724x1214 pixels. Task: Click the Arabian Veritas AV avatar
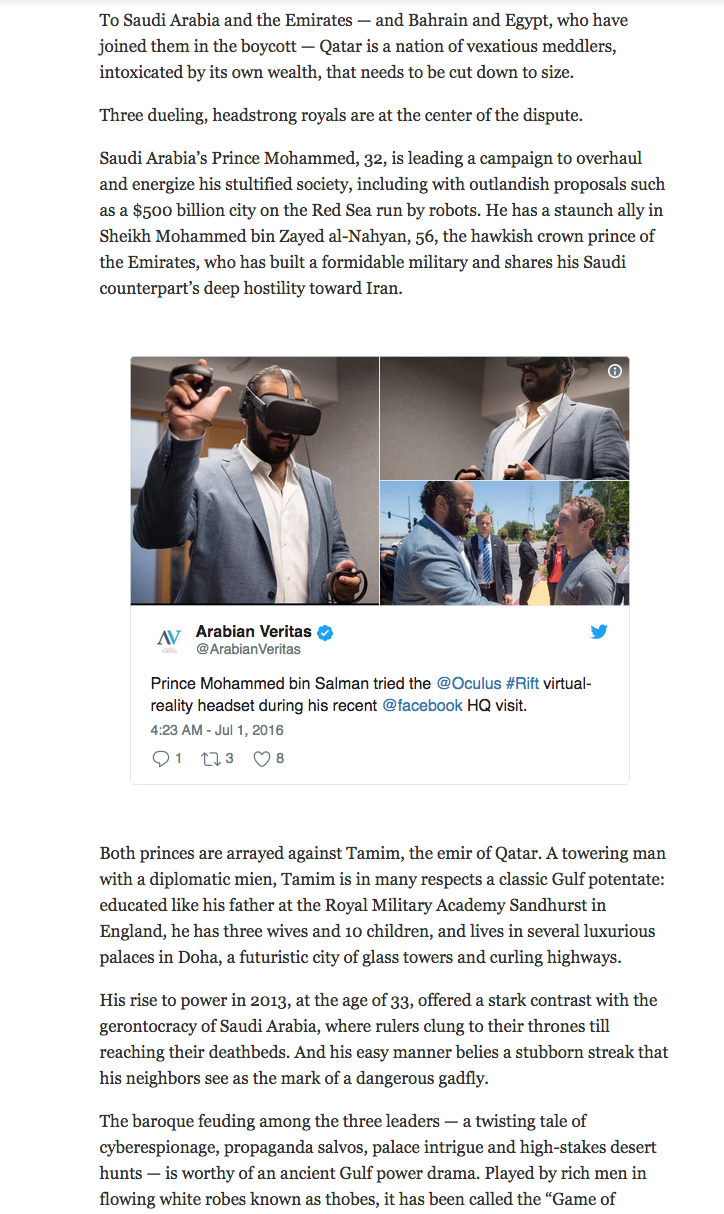(168, 640)
